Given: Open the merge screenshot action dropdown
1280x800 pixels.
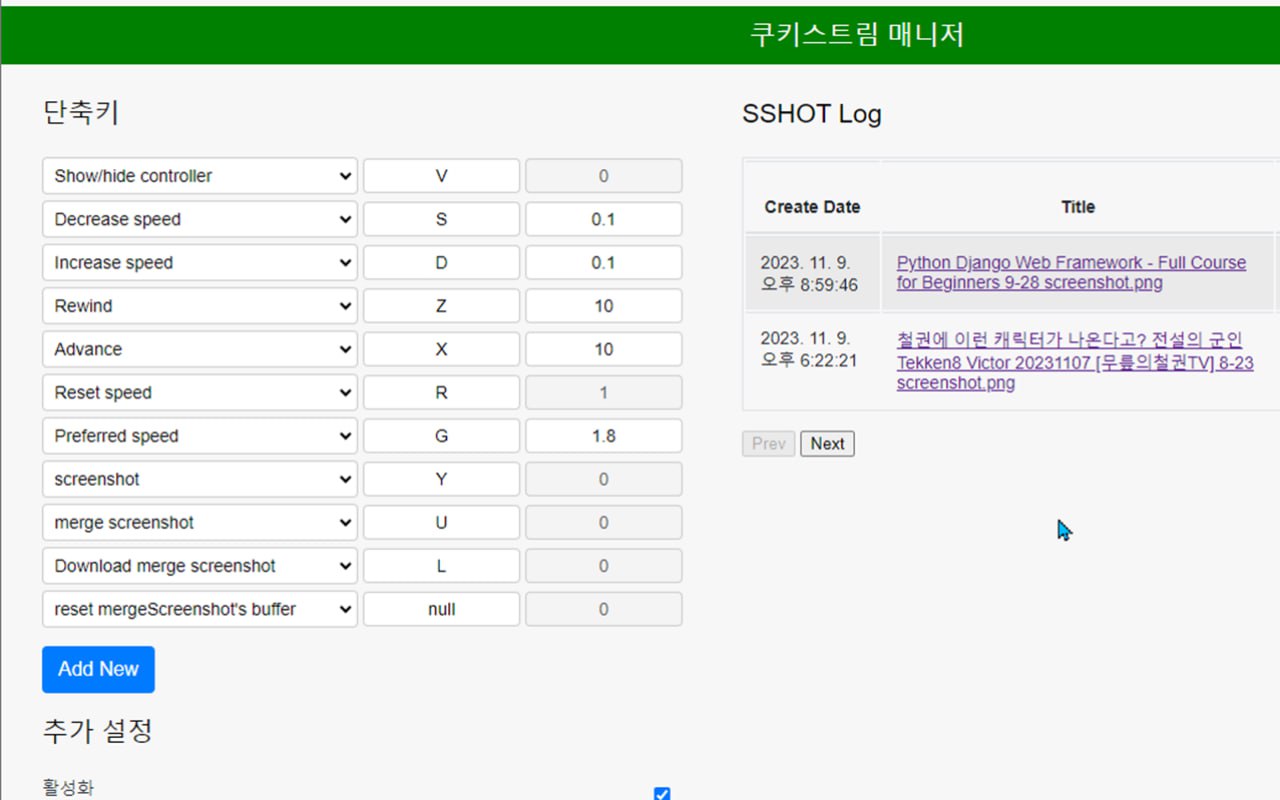Looking at the screenshot, I should click(200, 523).
